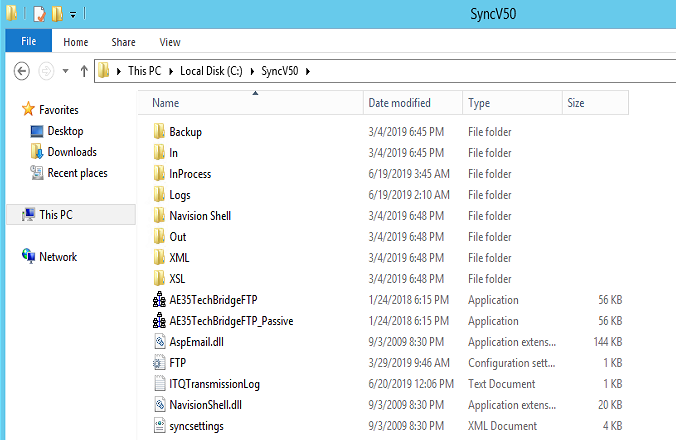Image resolution: width=676 pixels, height=440 pixels.
Task: Open the File menu tab
Action: coord(28,42)
